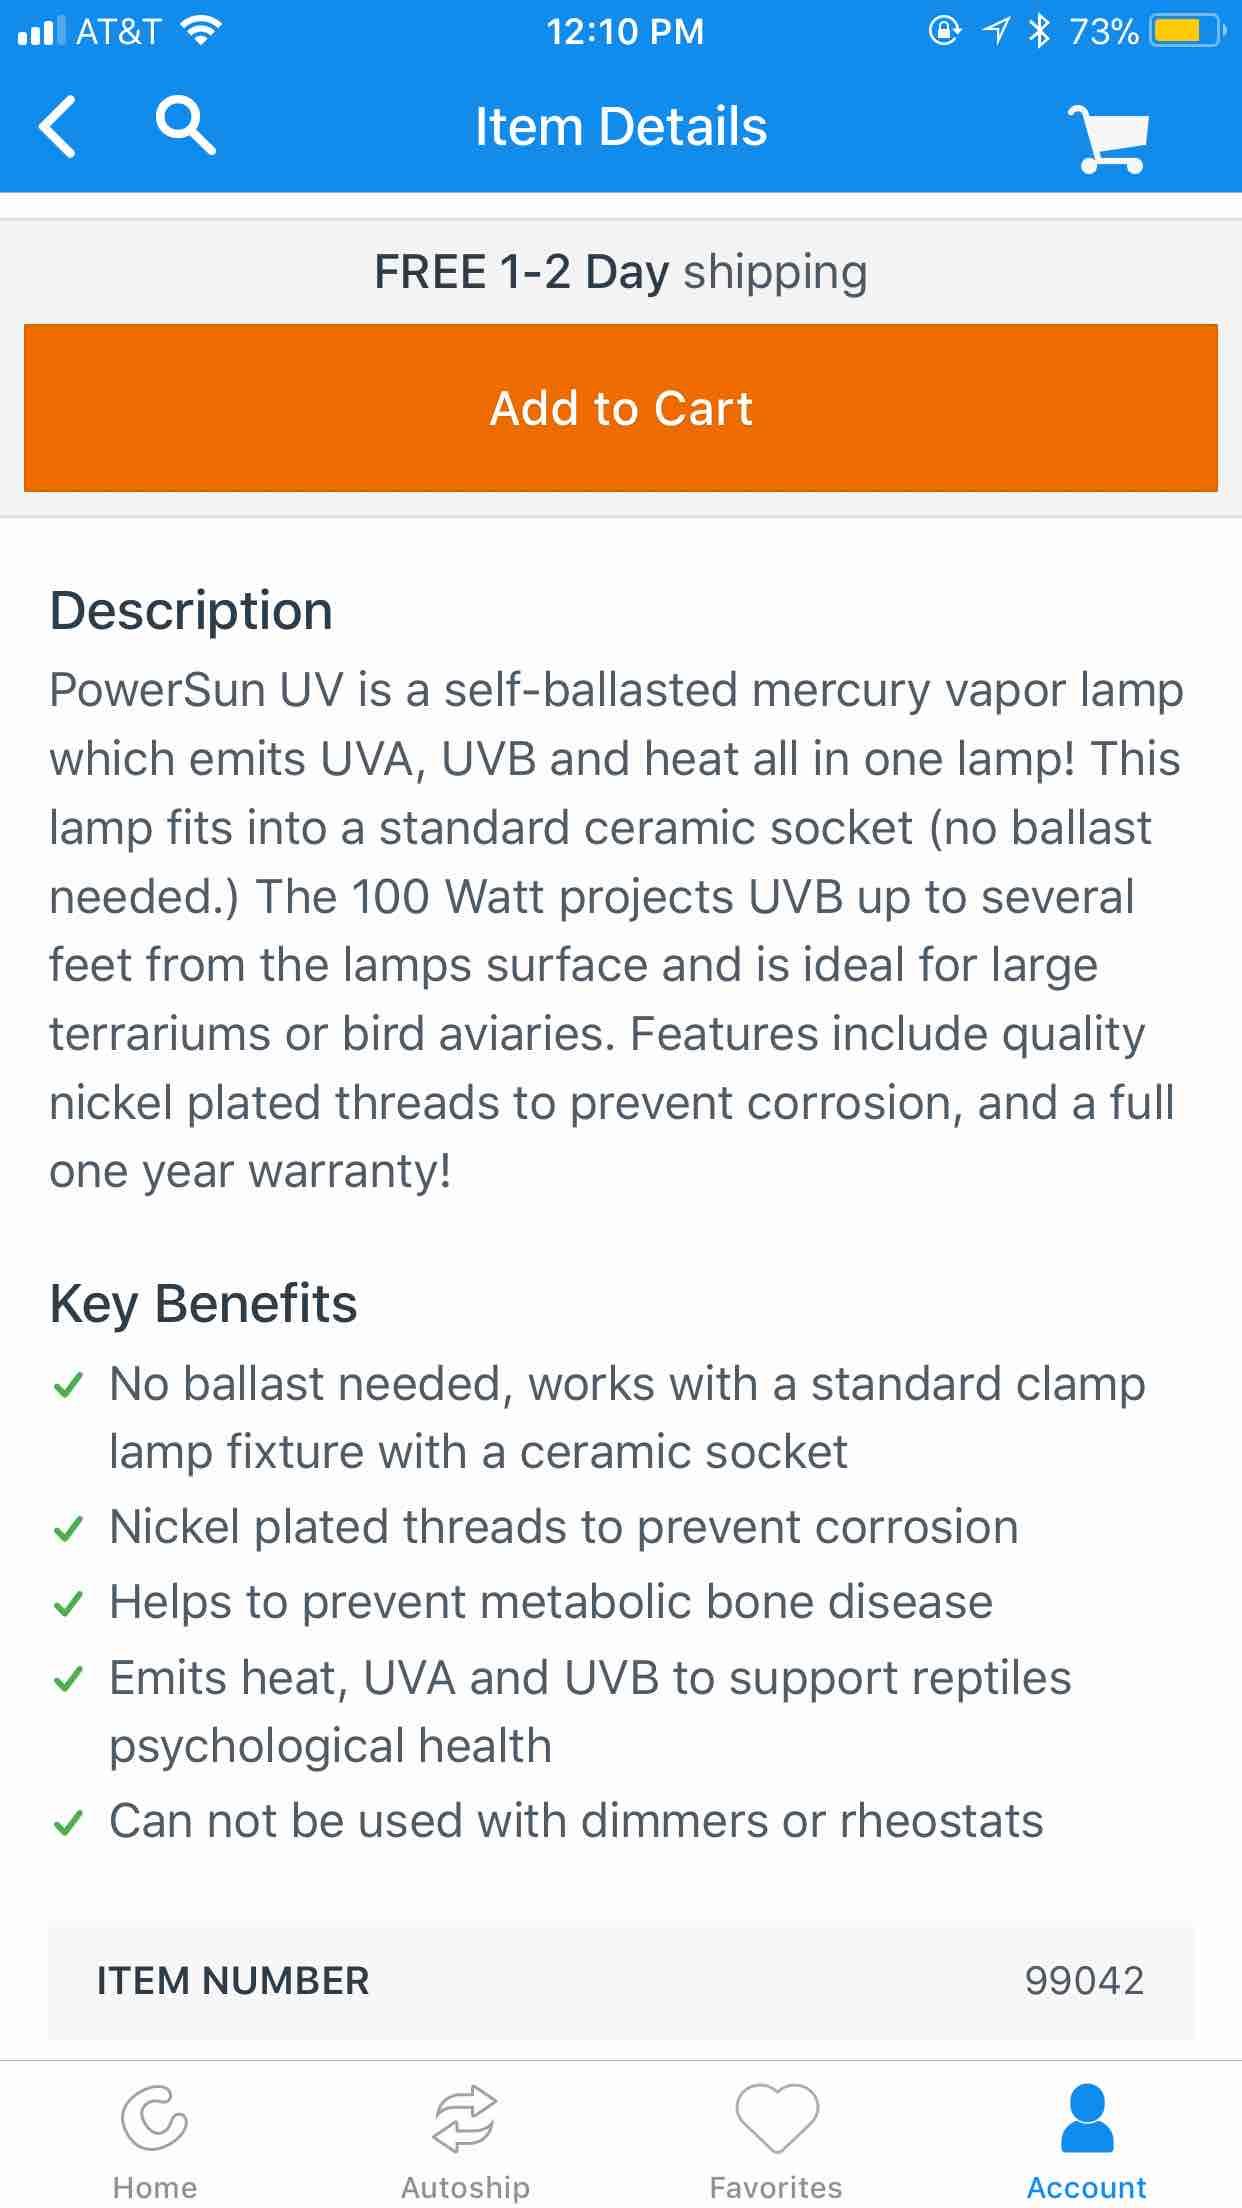Tap the back arrow icon

(58, 127)
